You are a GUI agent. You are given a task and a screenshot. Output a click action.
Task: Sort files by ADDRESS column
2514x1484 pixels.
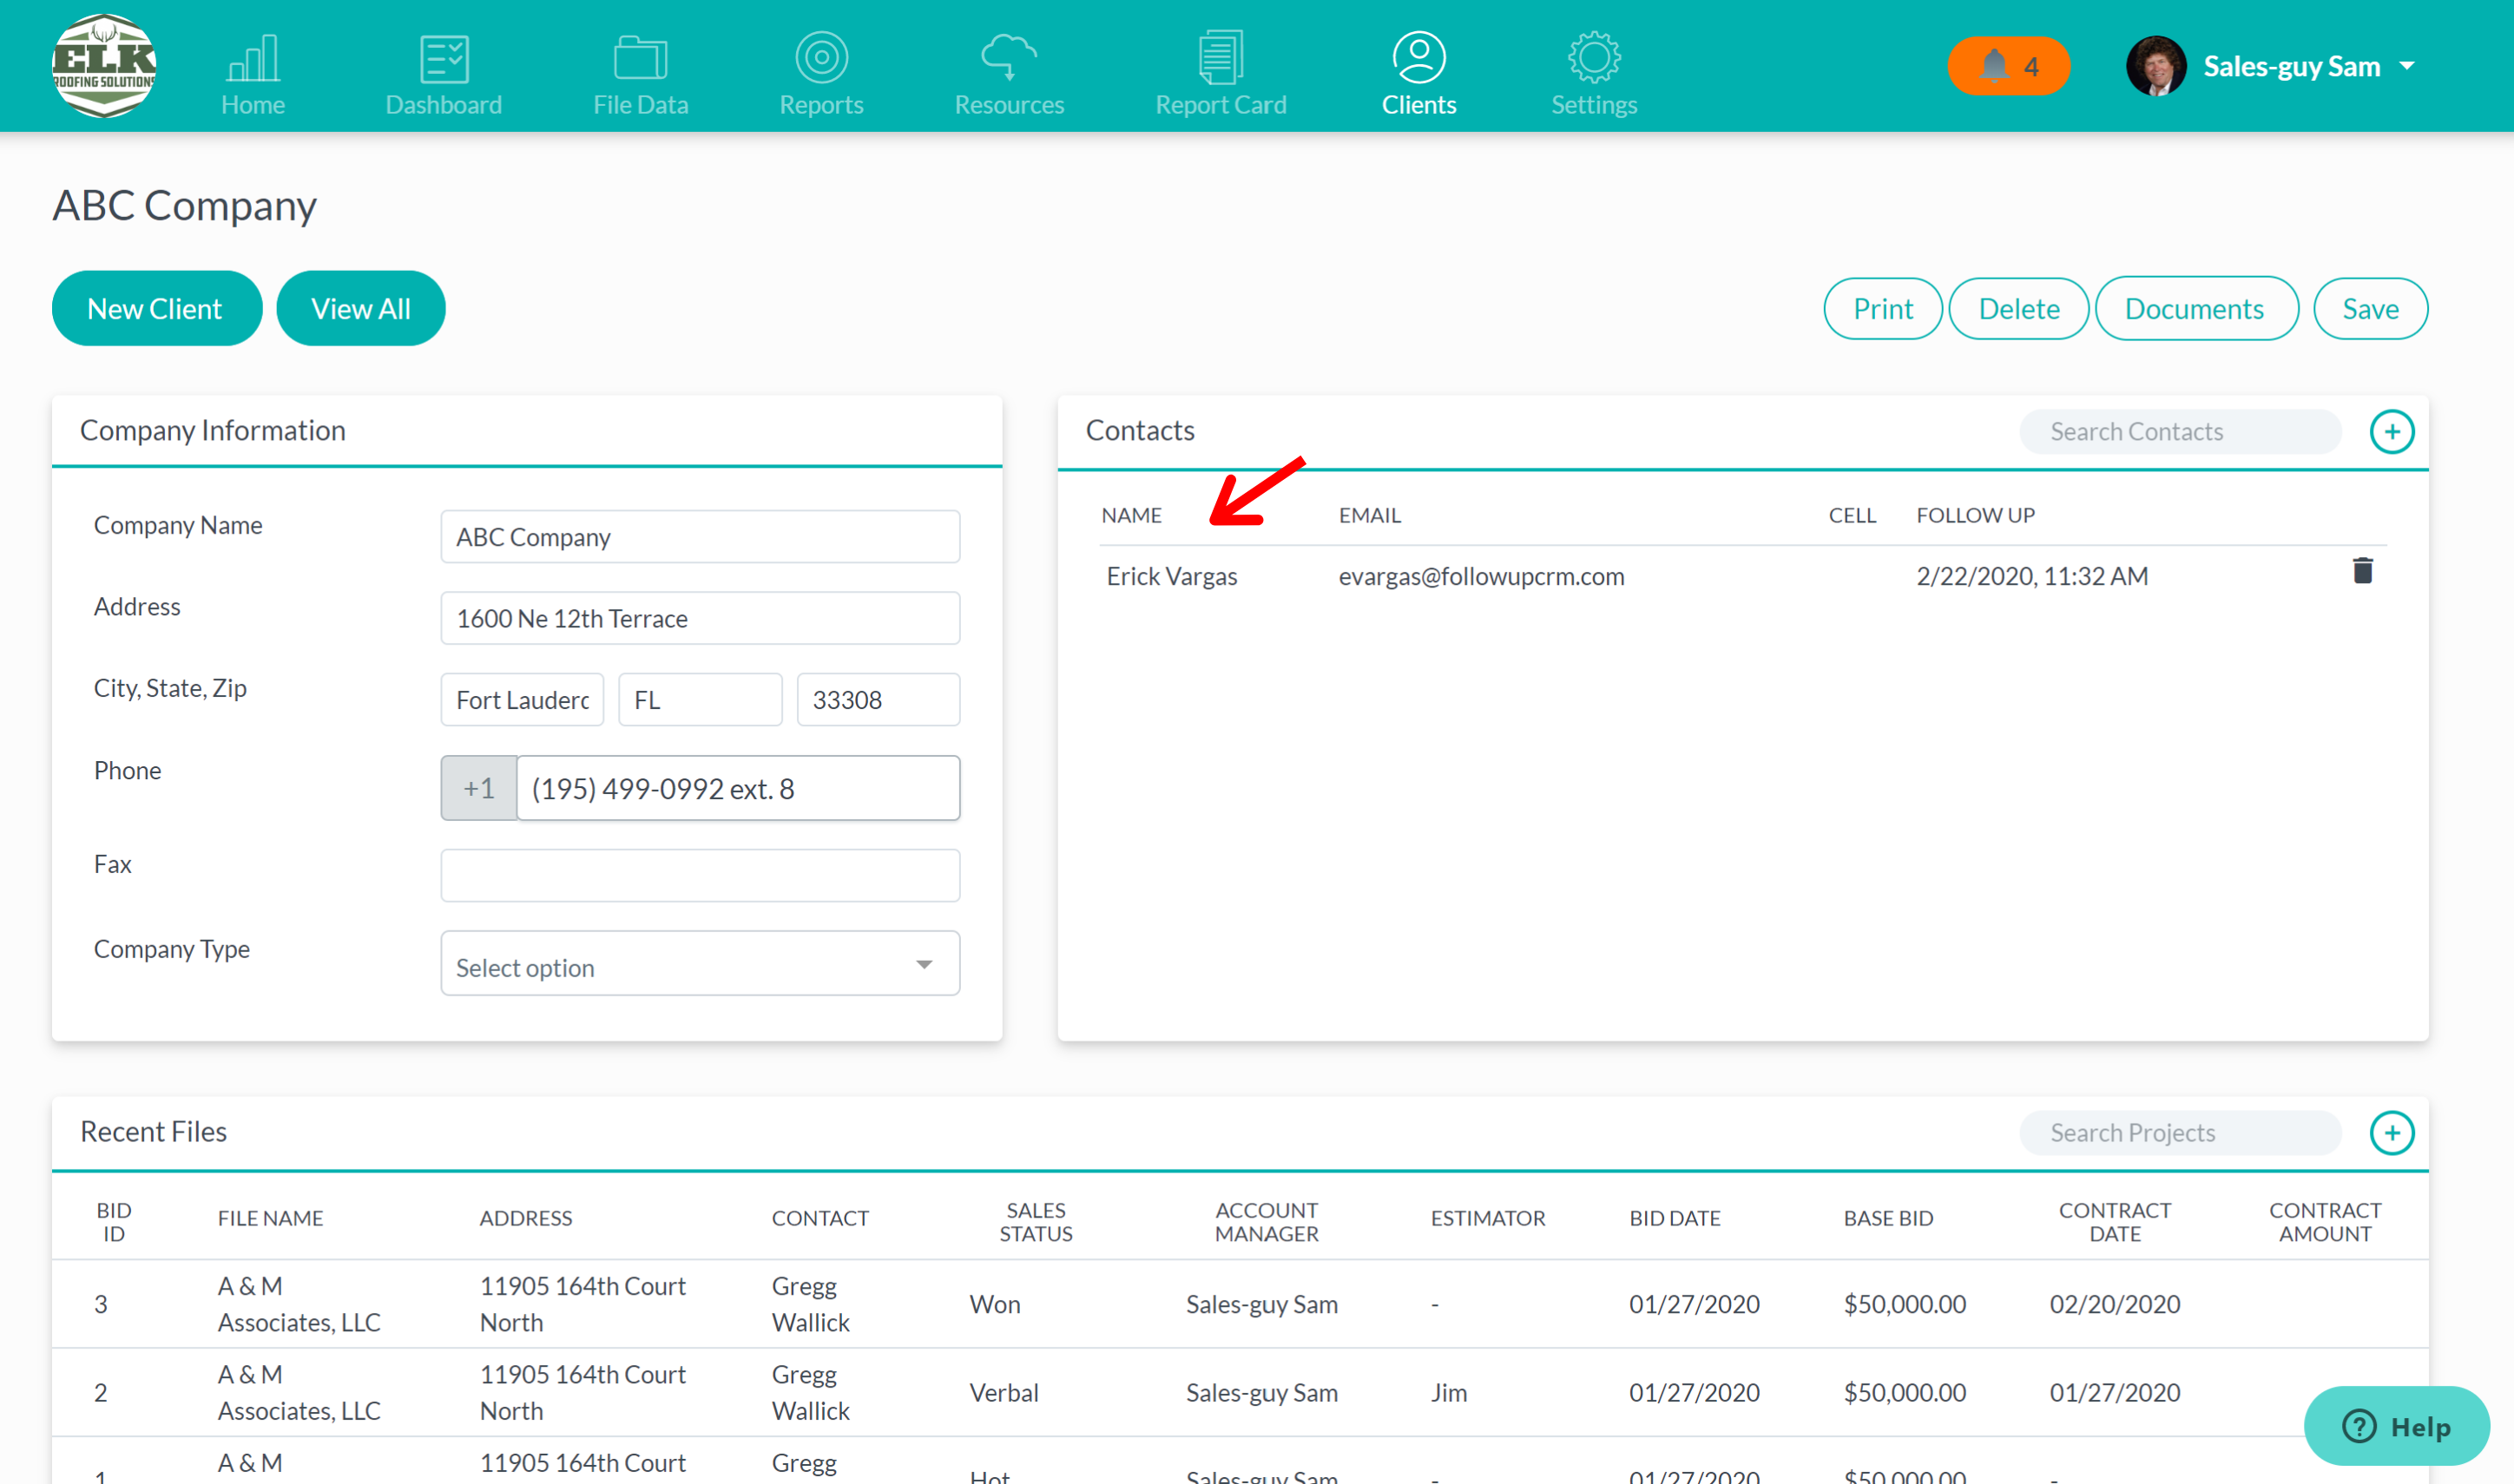525,1218
